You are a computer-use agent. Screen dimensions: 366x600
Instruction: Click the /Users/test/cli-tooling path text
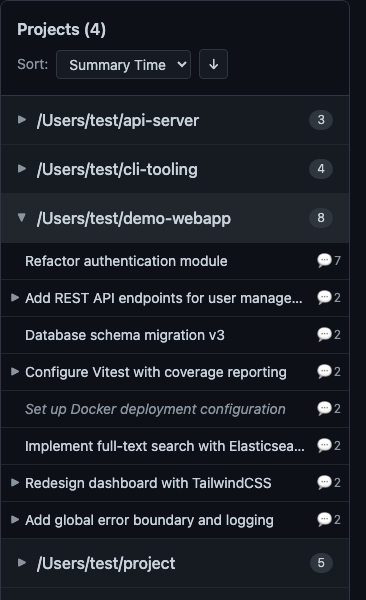coord(117,170)
